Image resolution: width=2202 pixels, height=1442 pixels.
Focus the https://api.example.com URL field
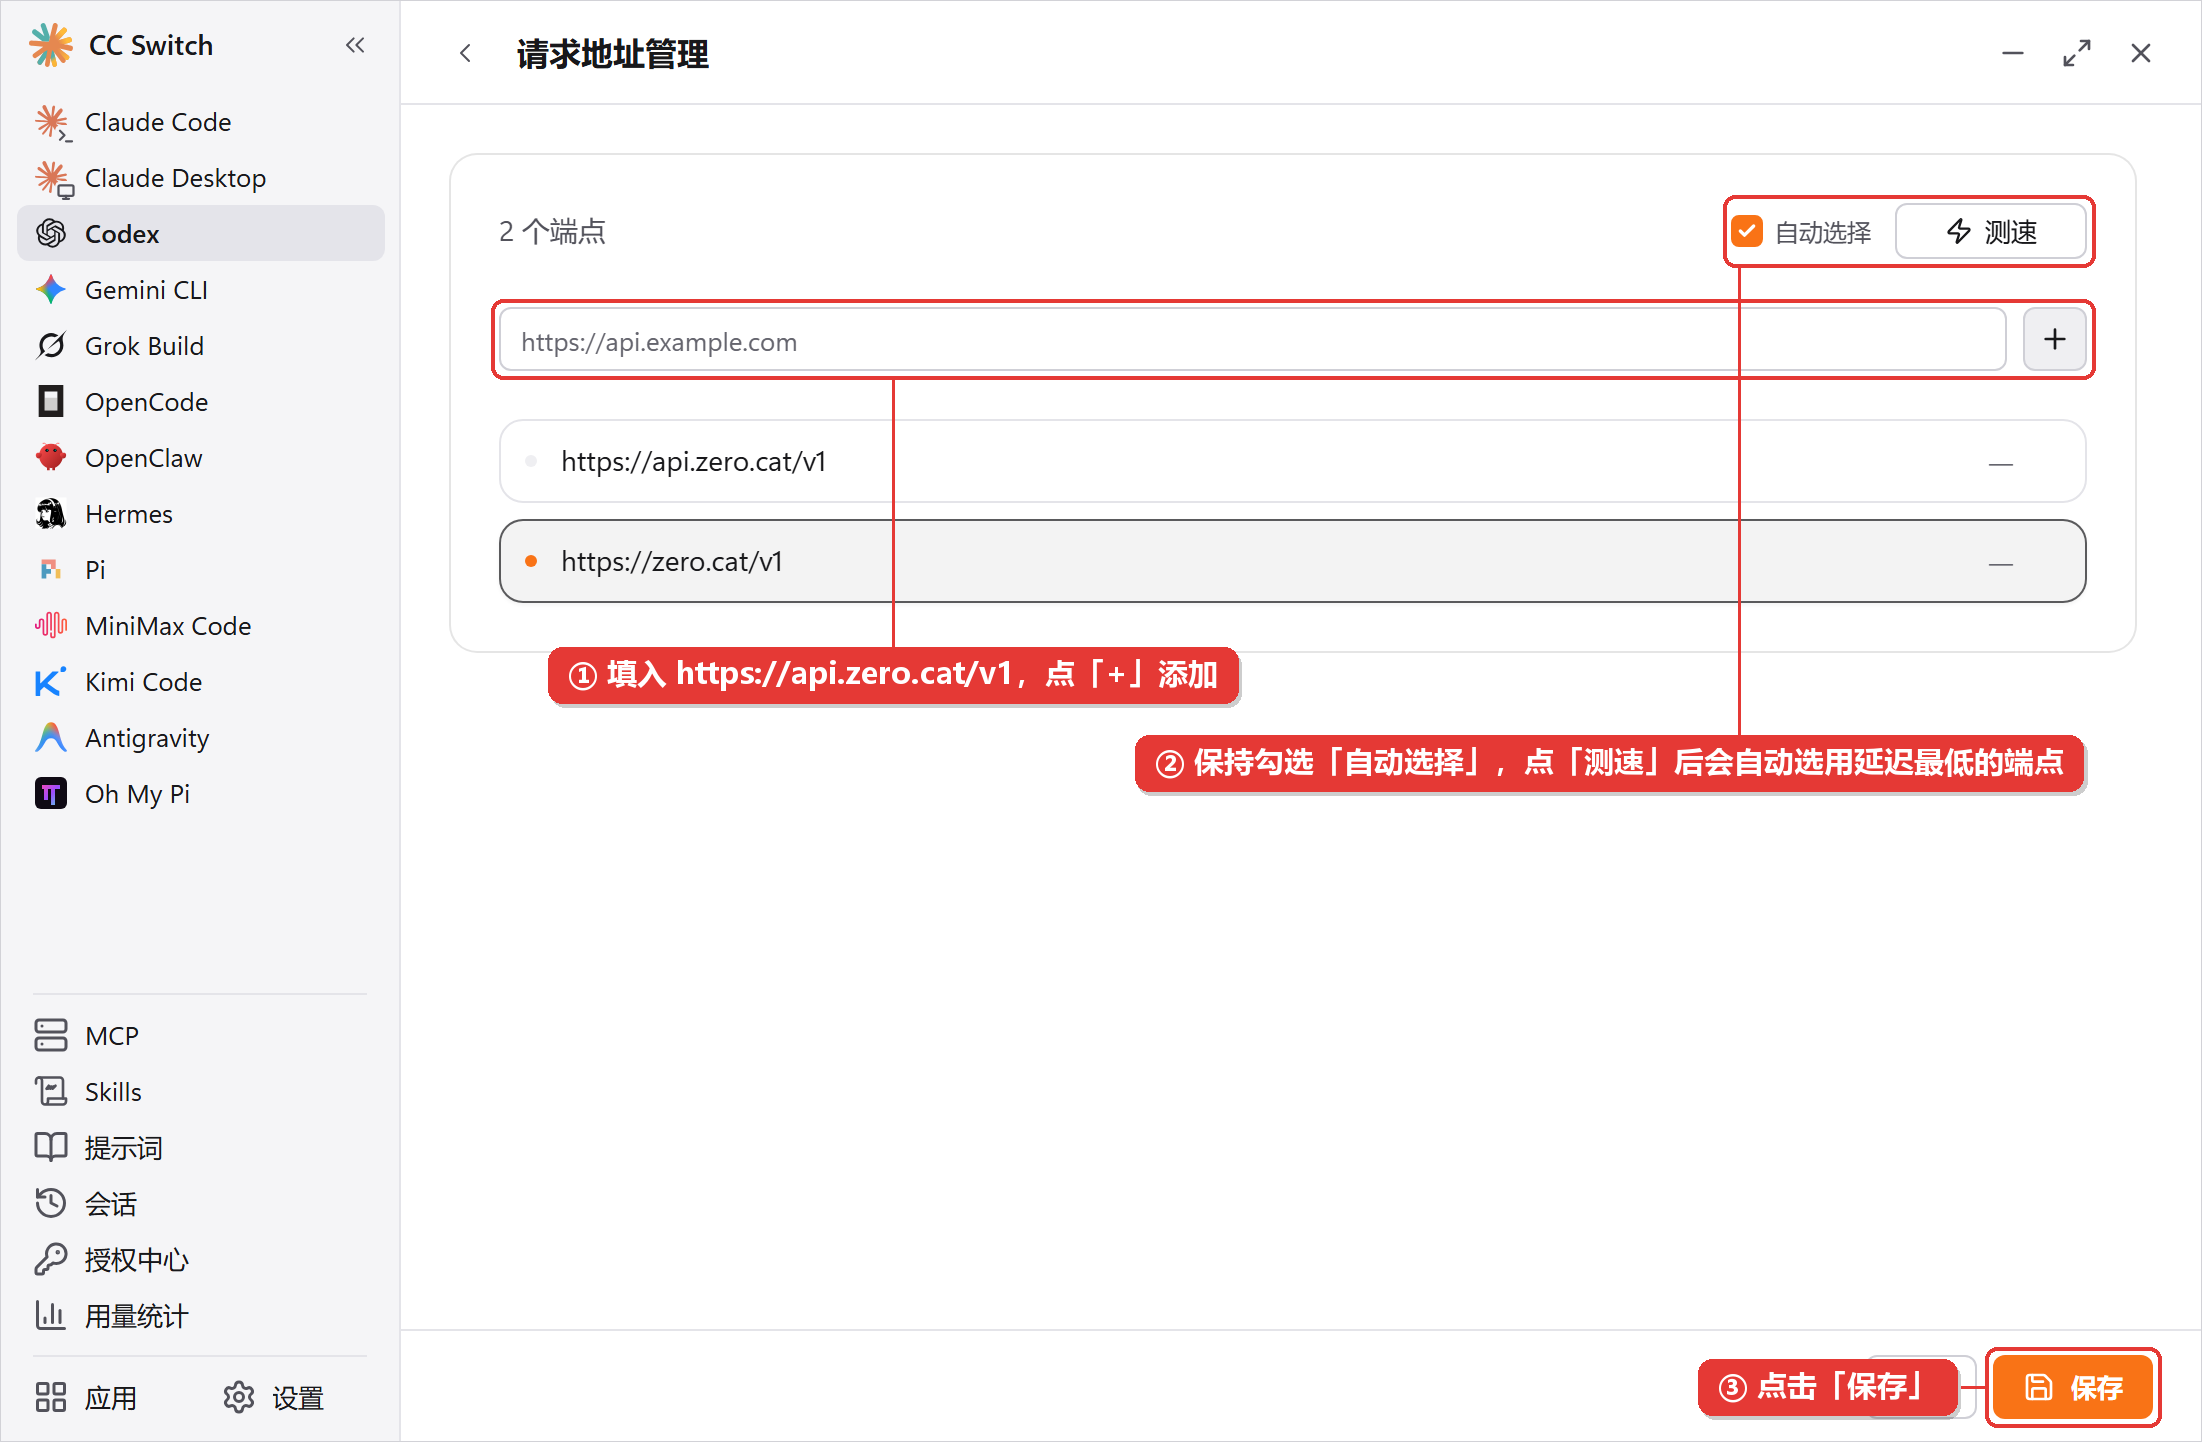1252,341
